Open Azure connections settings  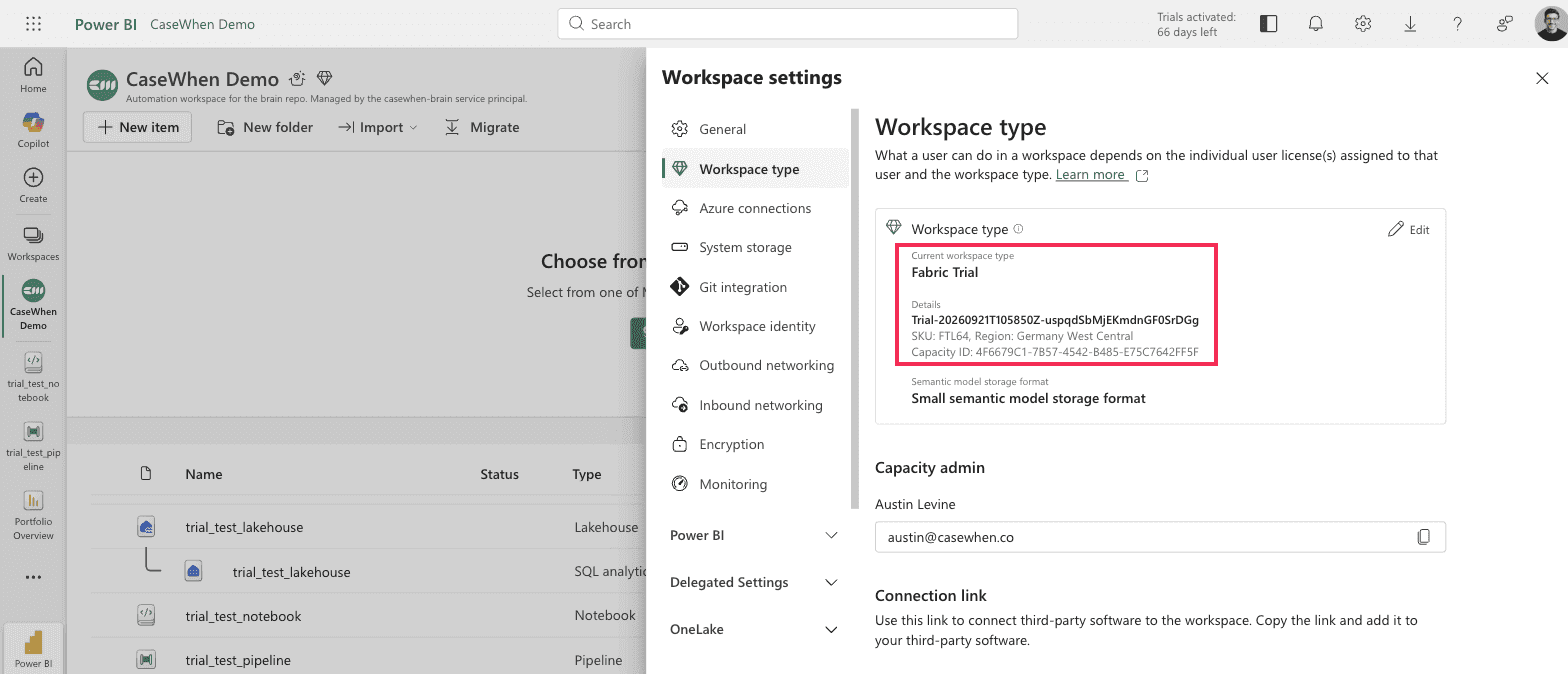pyautogui.click(x=755, y=208)
